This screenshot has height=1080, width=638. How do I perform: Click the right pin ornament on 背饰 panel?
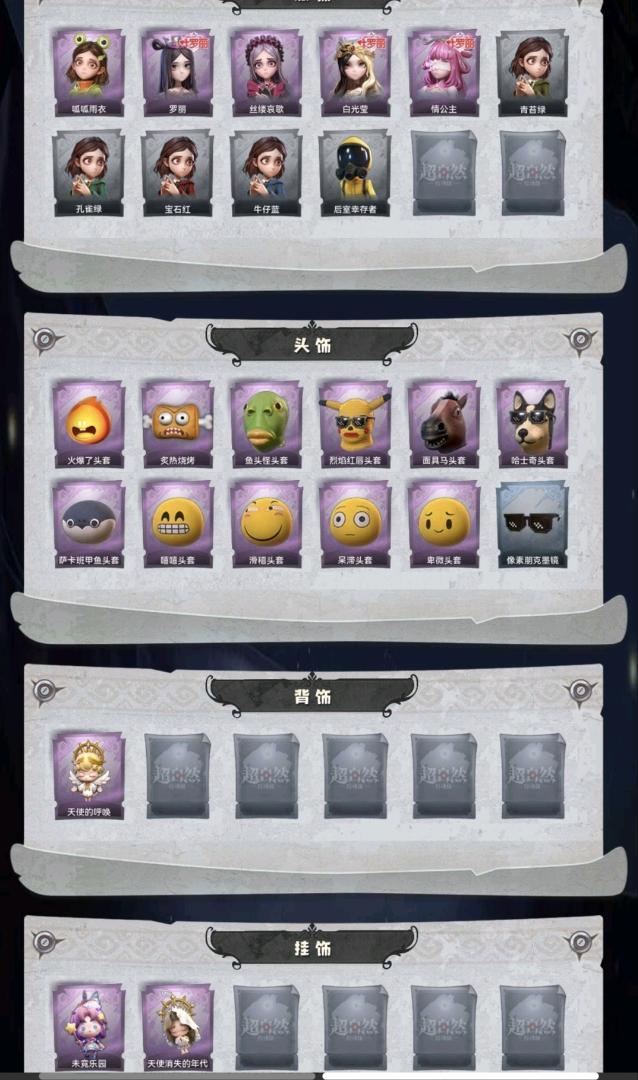click(579, 691)
